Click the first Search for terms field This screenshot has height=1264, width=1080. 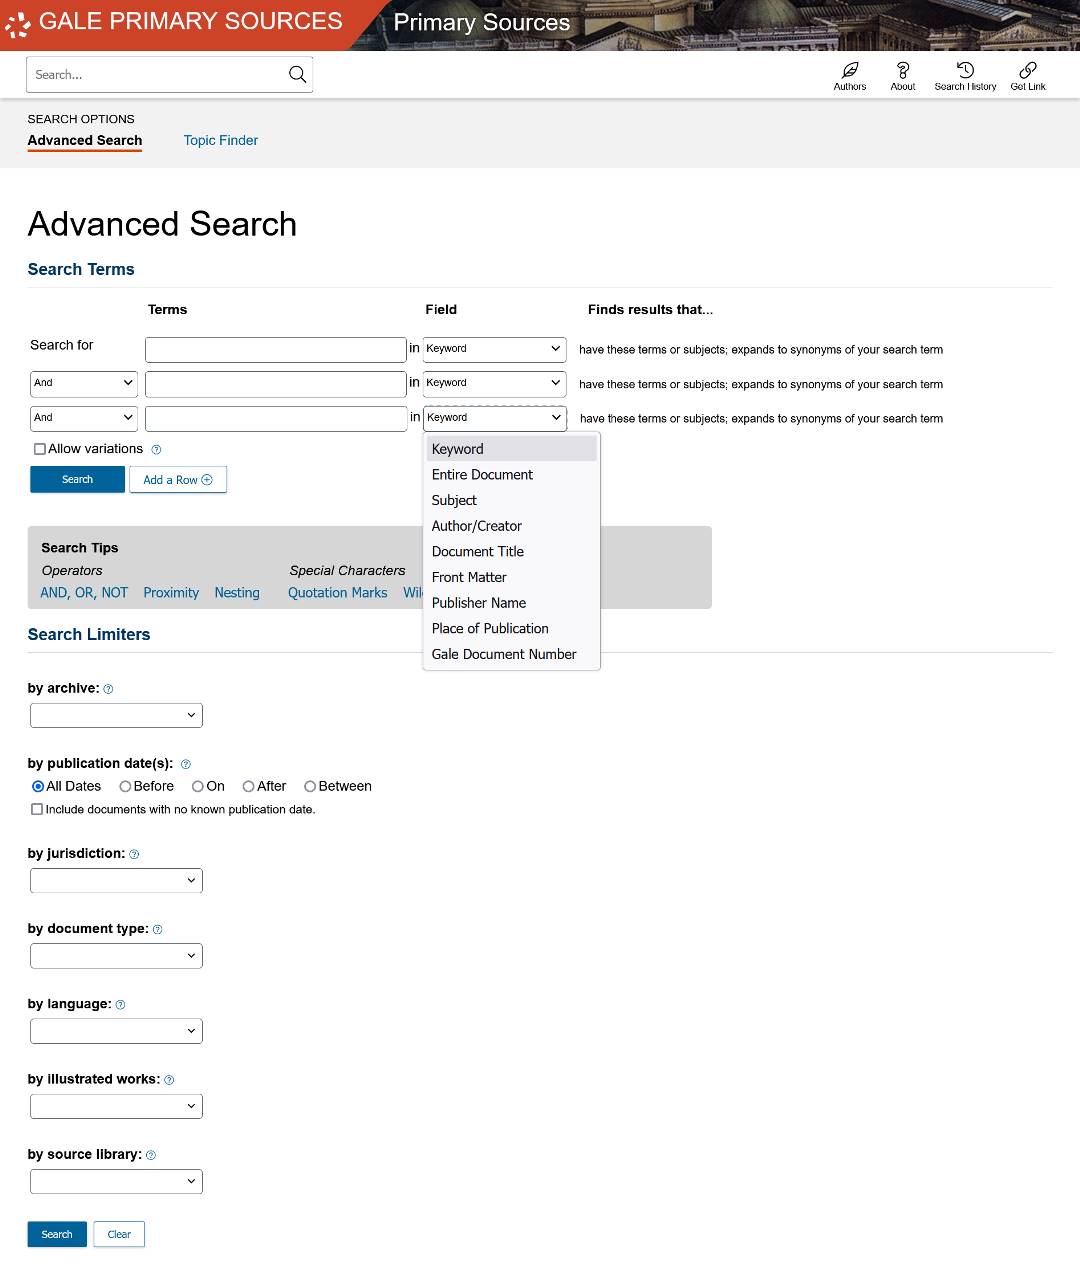pos(276,349)
